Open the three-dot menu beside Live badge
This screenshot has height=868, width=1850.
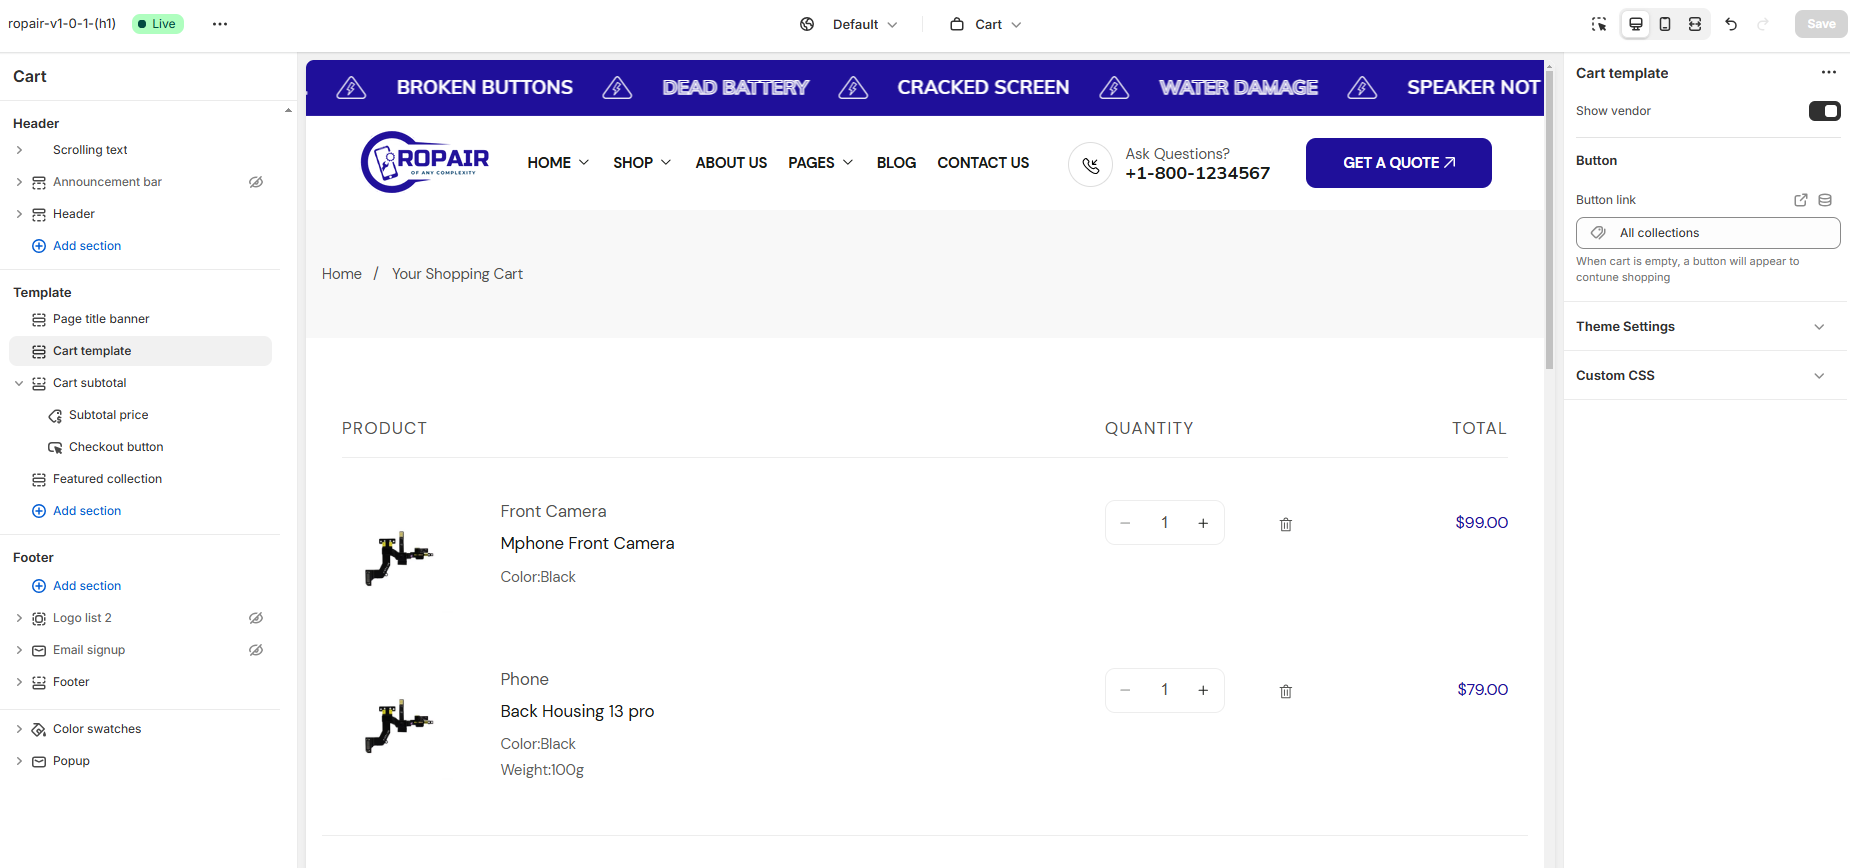[x=220, y=24]
